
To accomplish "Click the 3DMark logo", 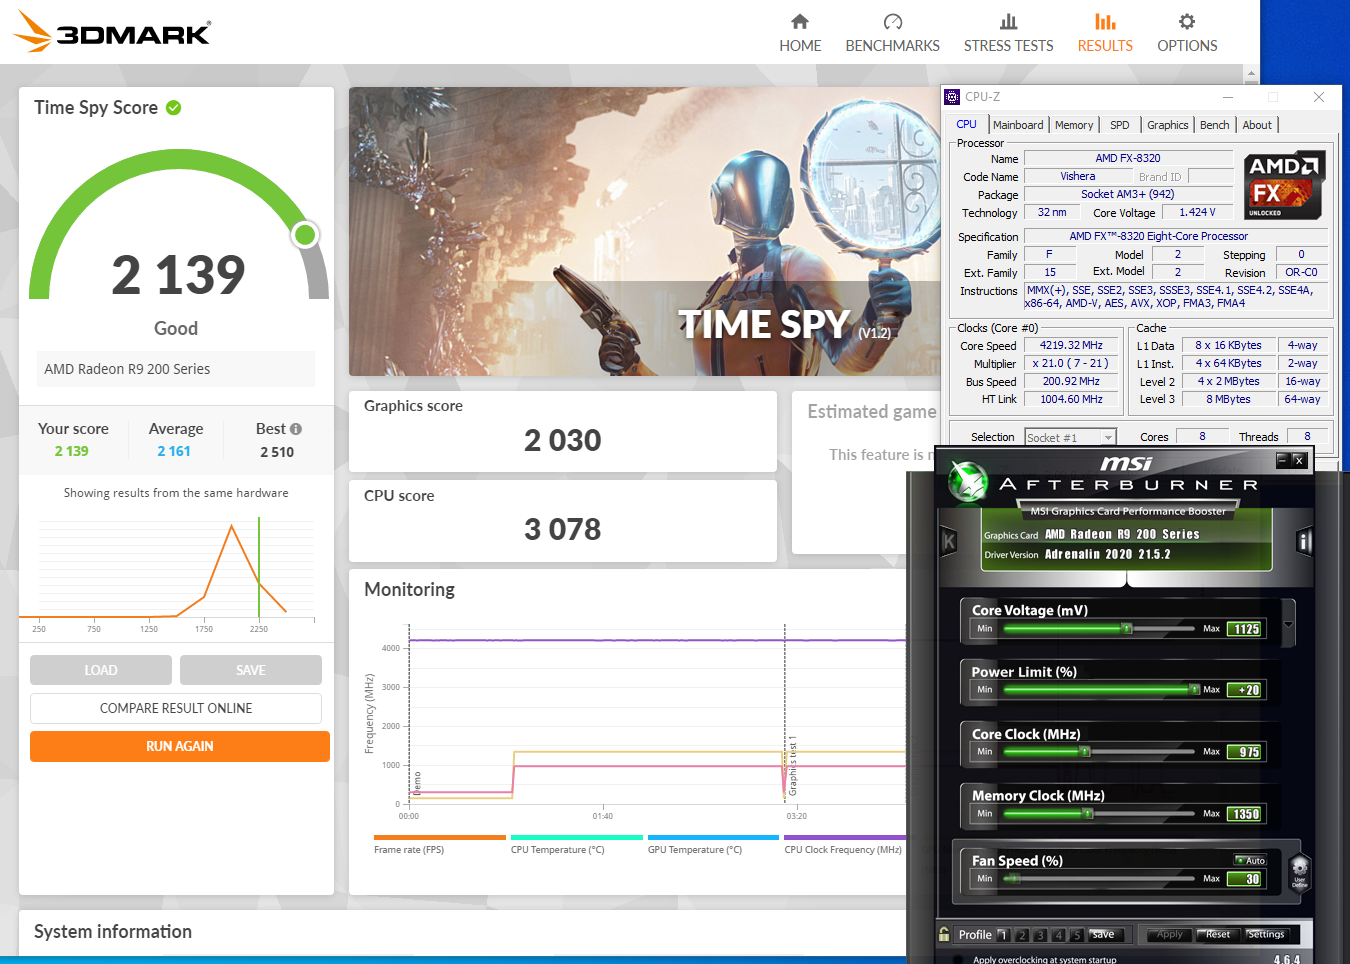I will pos(112,32).
